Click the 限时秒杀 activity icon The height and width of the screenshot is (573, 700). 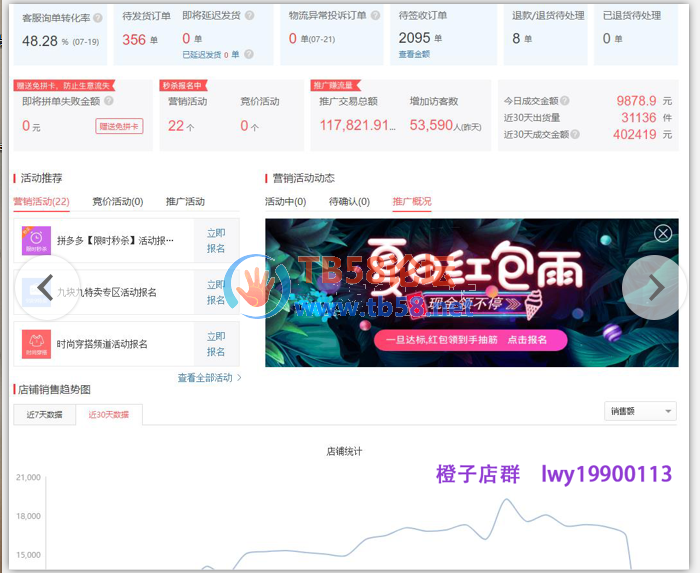37,240
